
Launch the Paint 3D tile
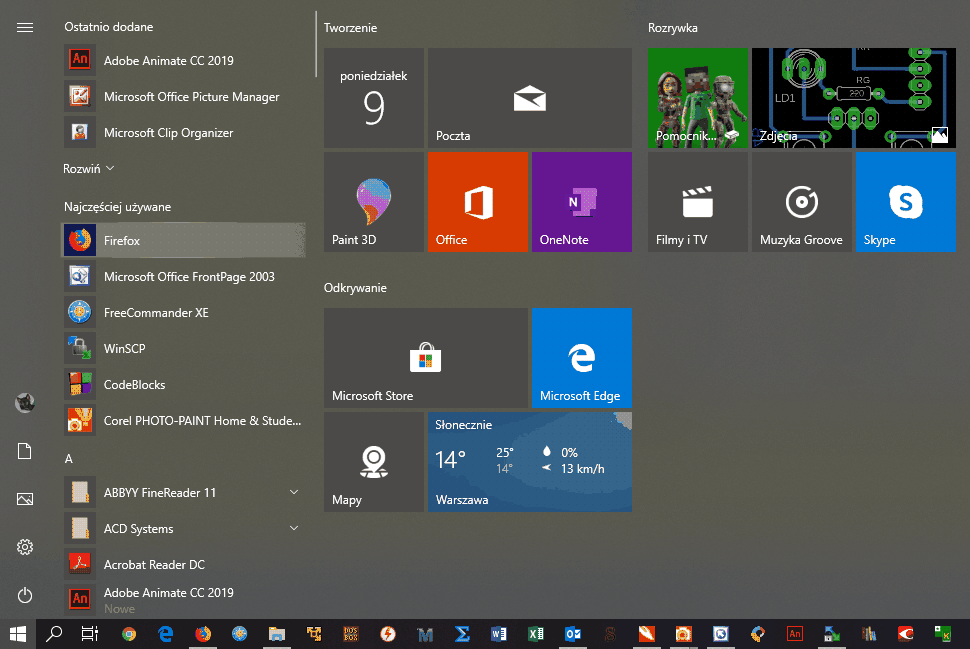coord(373,202)
